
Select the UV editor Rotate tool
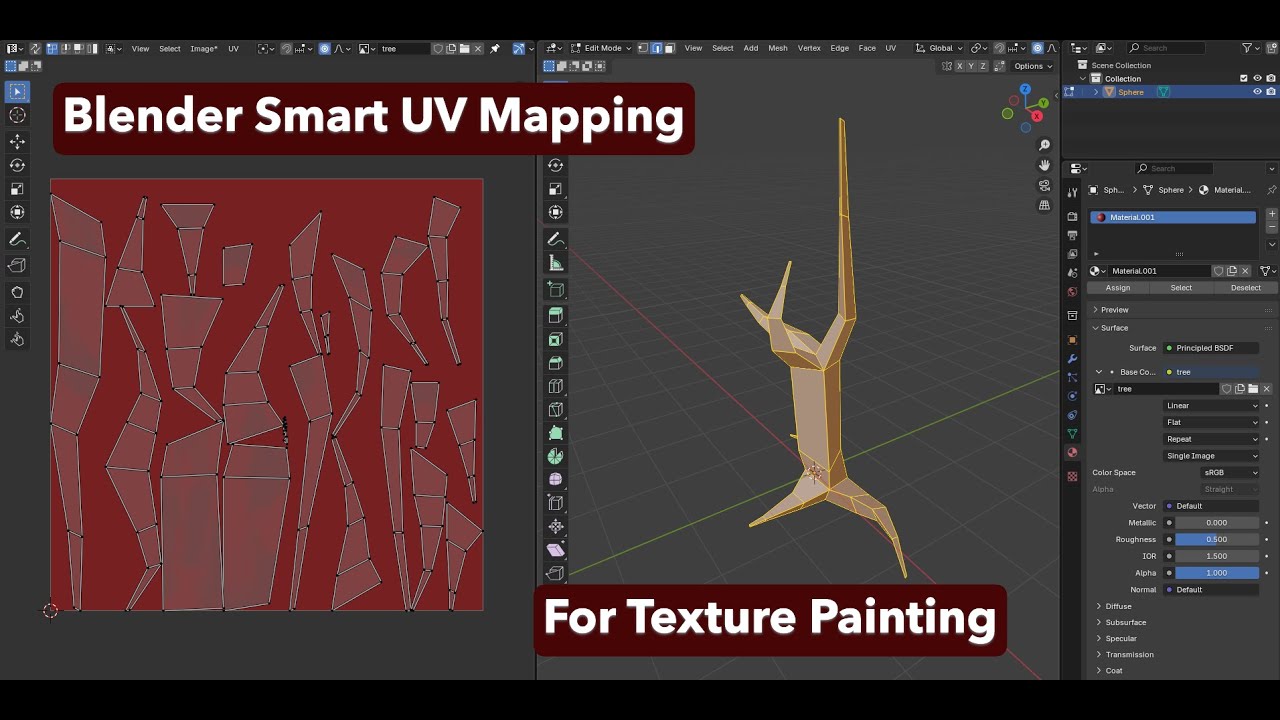tap(17, 165)
